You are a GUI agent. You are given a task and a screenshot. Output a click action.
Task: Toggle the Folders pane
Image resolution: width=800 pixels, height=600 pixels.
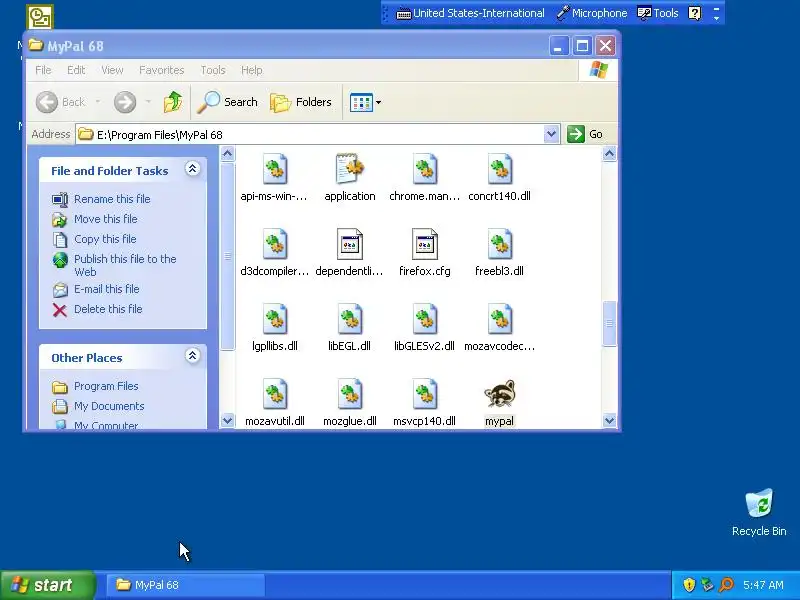pyautogui.click(x=301, y=102)
